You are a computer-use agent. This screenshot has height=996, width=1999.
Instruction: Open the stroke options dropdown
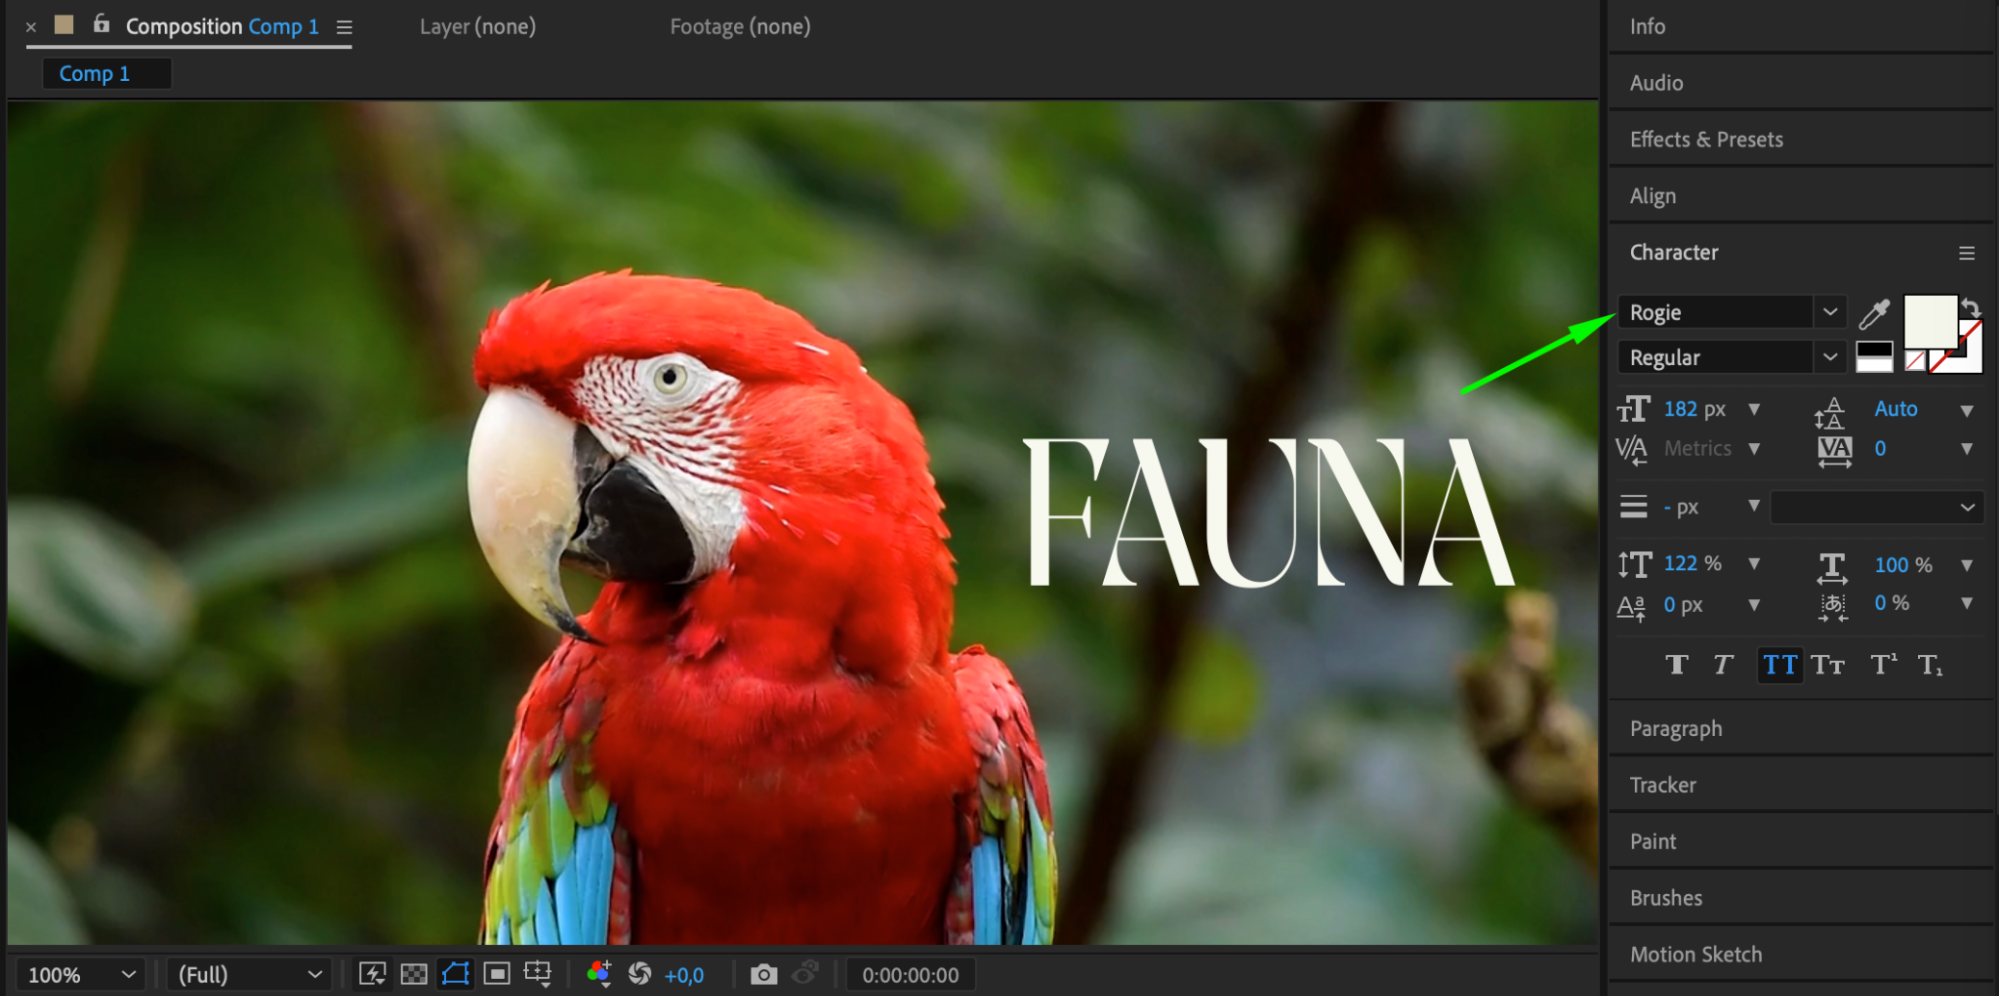1876,507
